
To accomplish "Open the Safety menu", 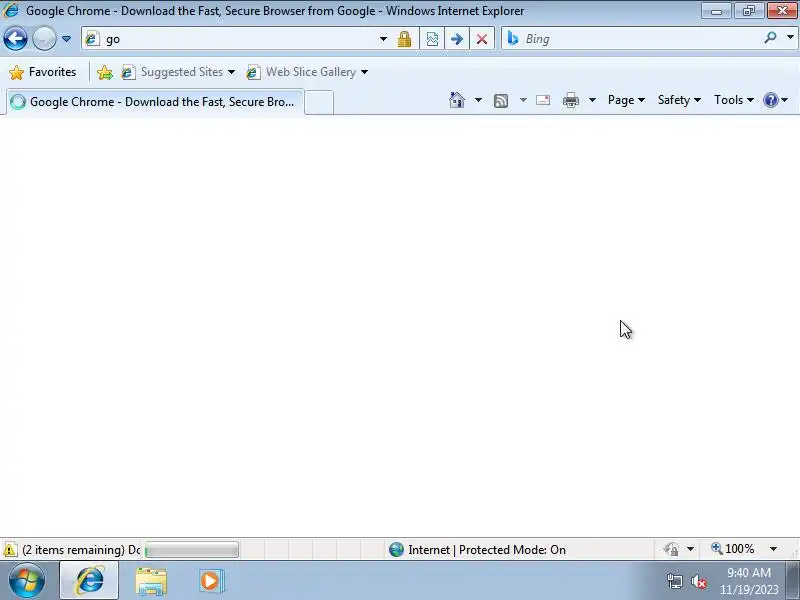I will (x=679, y=100).
